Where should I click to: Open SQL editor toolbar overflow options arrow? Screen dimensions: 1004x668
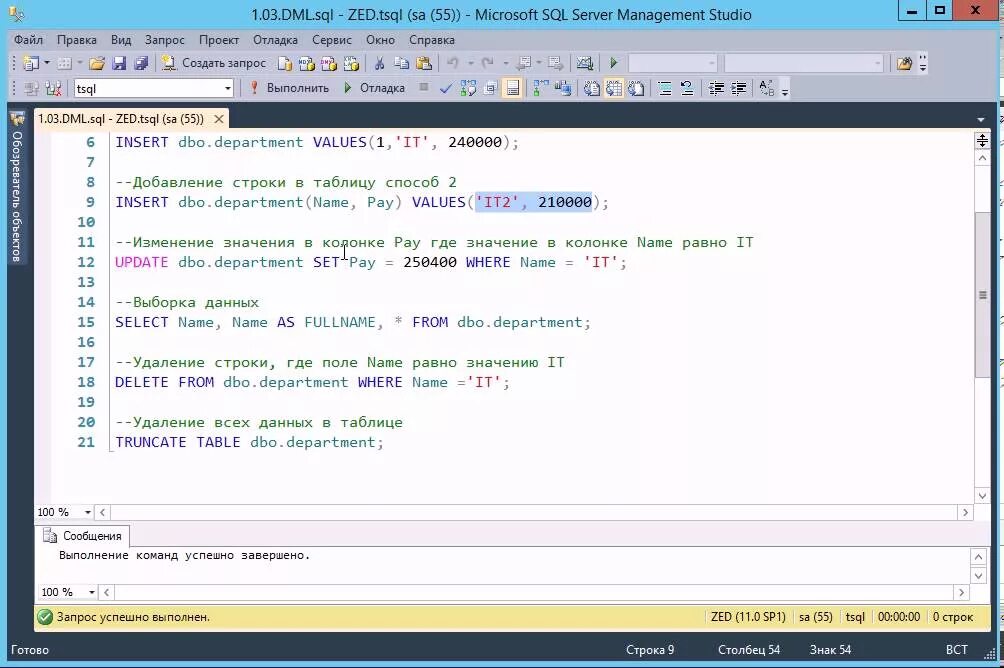pos(785,90)
